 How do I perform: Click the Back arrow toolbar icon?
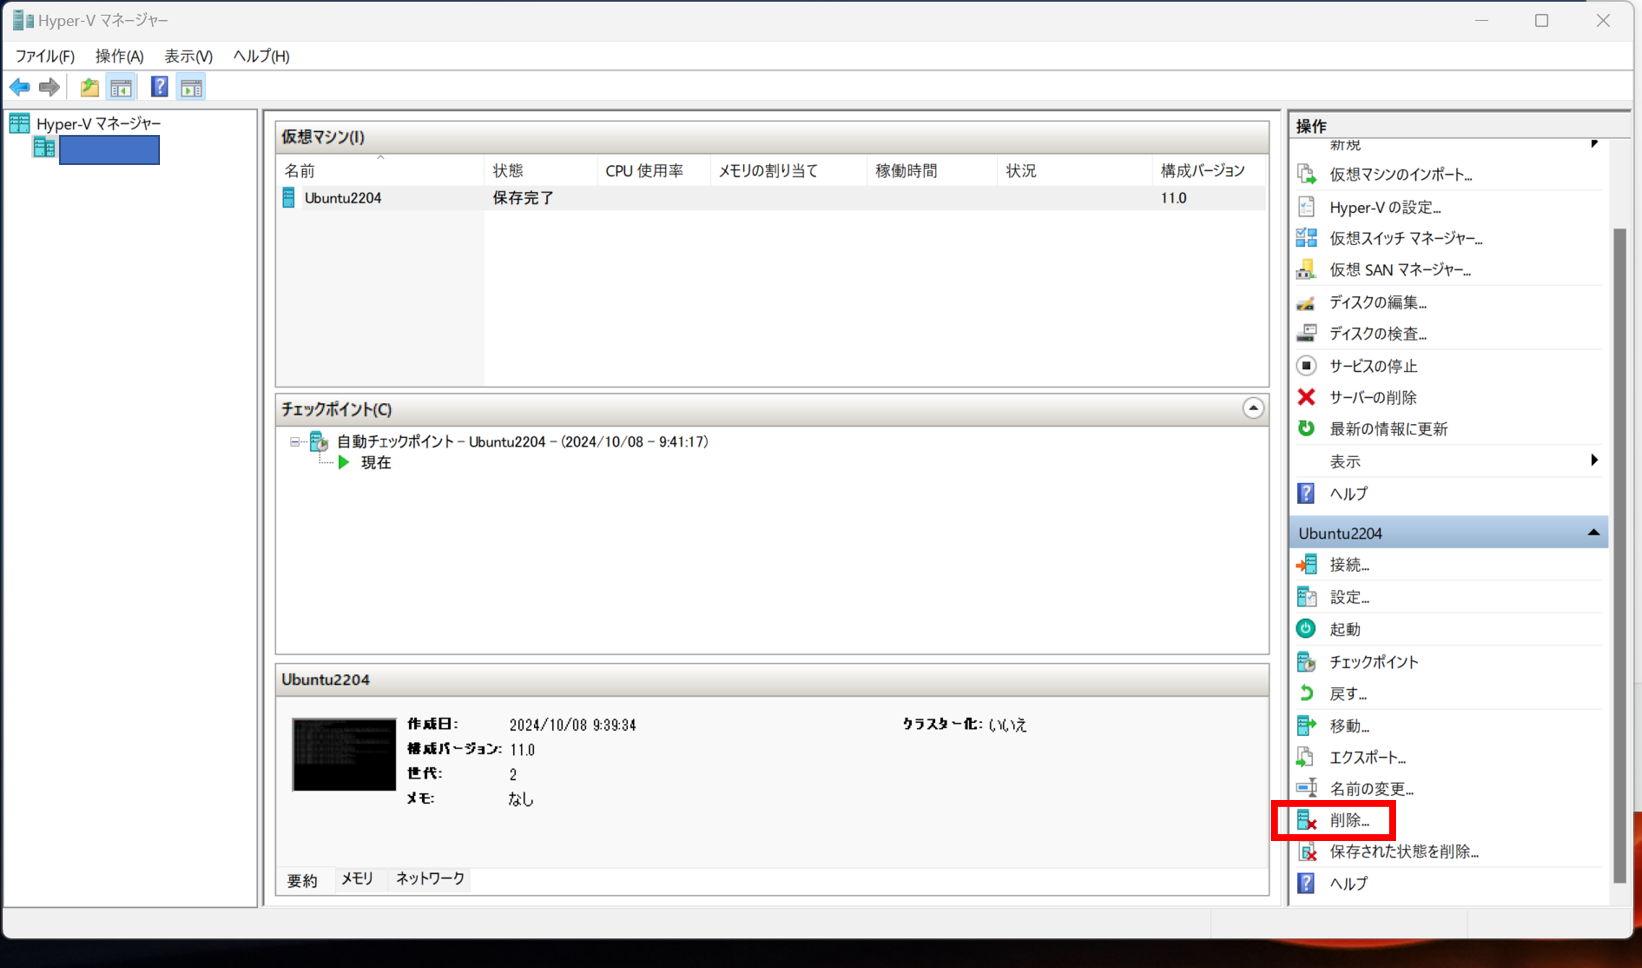[x=19, y=87]
